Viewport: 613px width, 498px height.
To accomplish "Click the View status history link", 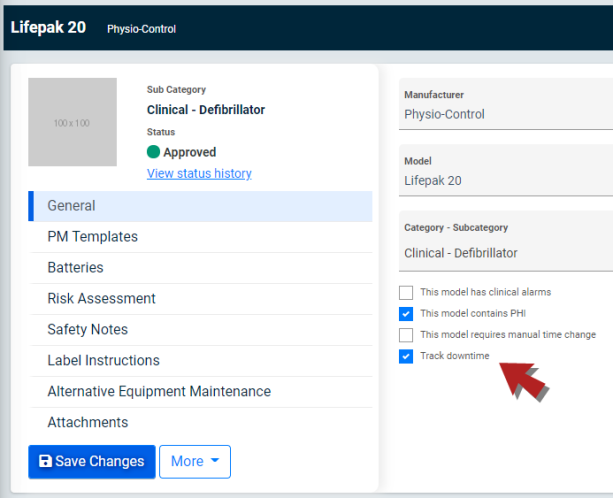I will (x=199, y=174).
